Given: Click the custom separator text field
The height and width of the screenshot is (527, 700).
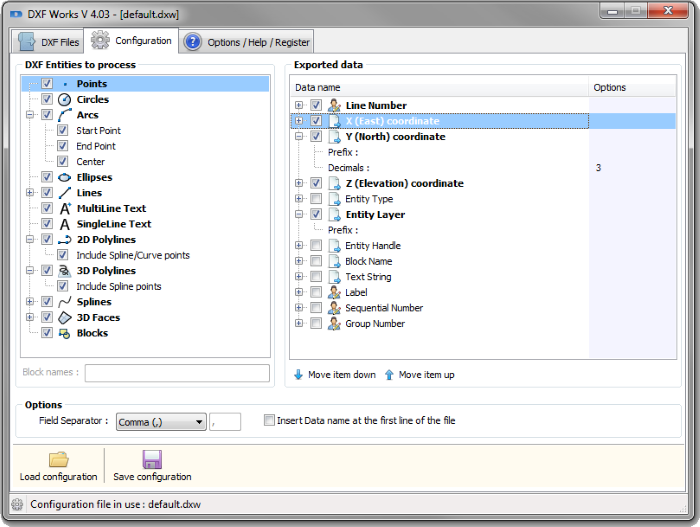Looking at the screenshot, I should click(225, 422).
